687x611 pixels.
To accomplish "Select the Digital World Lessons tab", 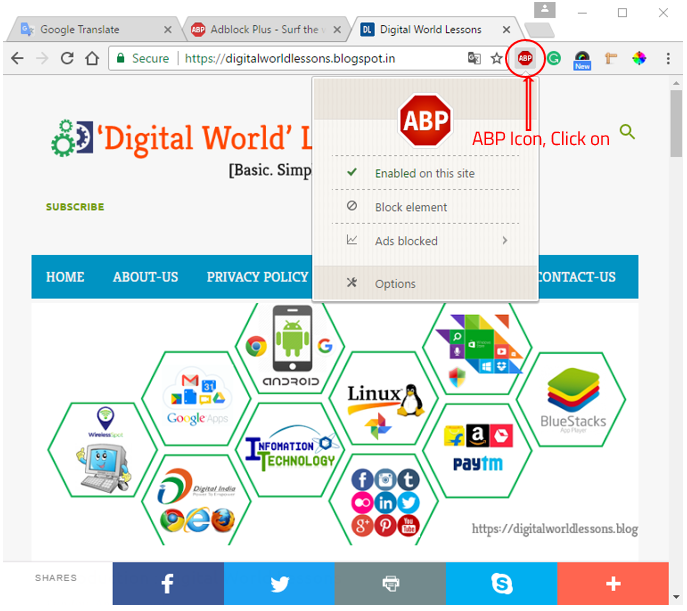I will pyautogui.click(x=434, y=30).
